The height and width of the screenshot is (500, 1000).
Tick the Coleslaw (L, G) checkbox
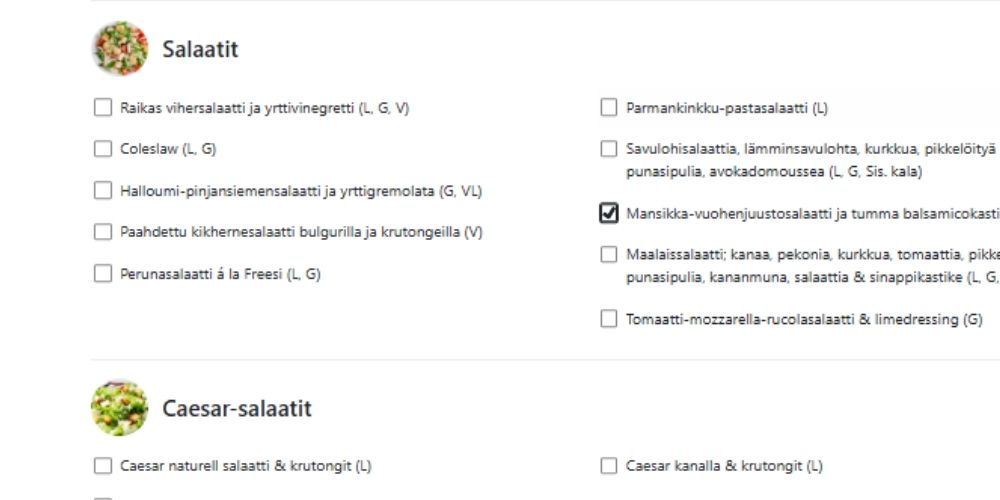click(103, 149)
